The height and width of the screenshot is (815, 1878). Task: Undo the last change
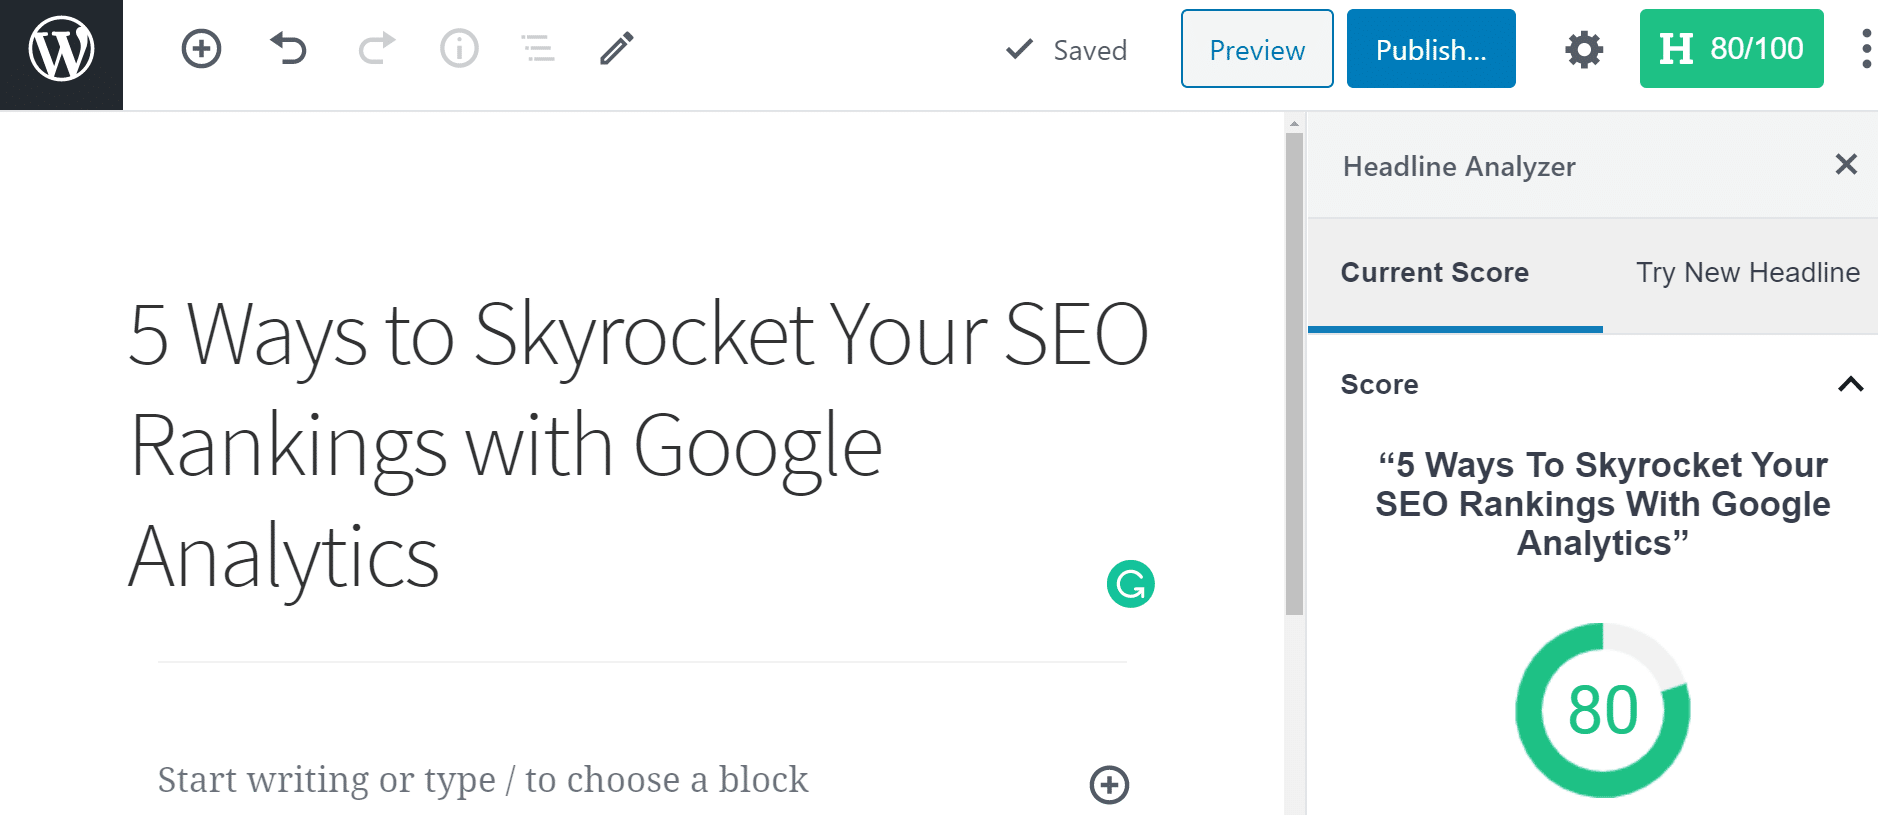click(x=288, y=48)
